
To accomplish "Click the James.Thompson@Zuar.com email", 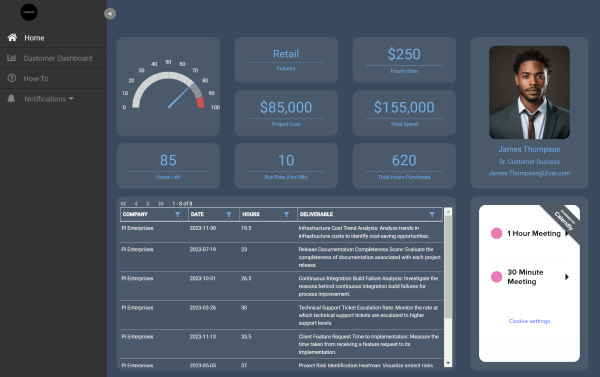I will (529, 173).
